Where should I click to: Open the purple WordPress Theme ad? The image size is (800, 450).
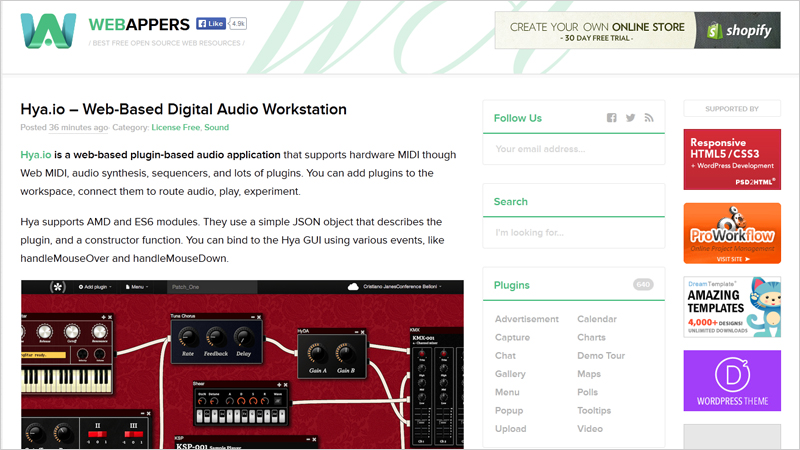pyautogui.click(x=732, y=381)
